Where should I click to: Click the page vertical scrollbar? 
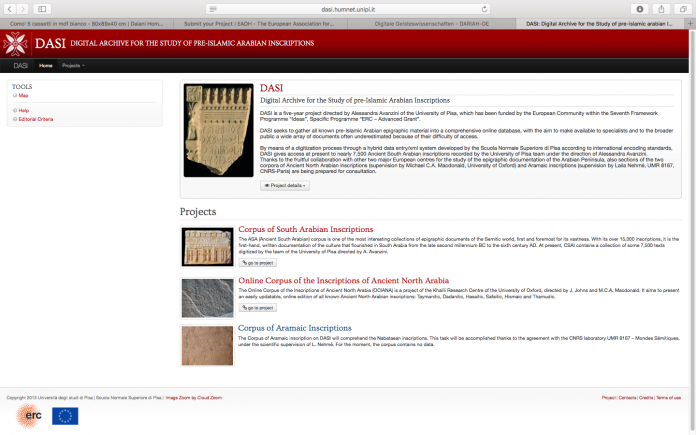pos(692,231)
